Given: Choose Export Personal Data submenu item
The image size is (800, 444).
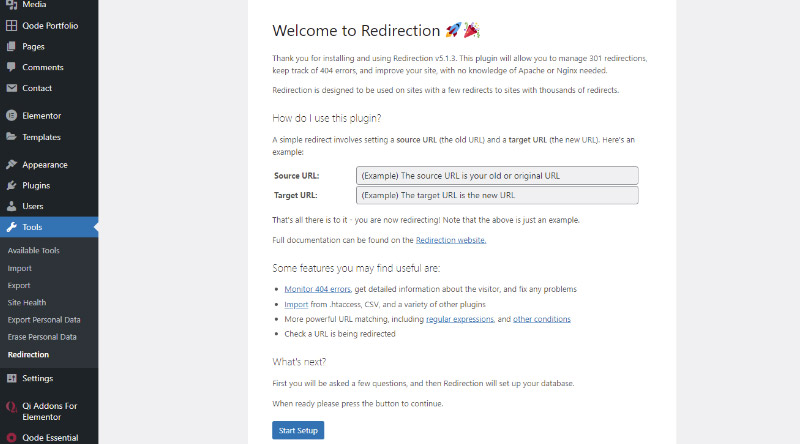Looking at the screenshot, I should click(44, 320).
